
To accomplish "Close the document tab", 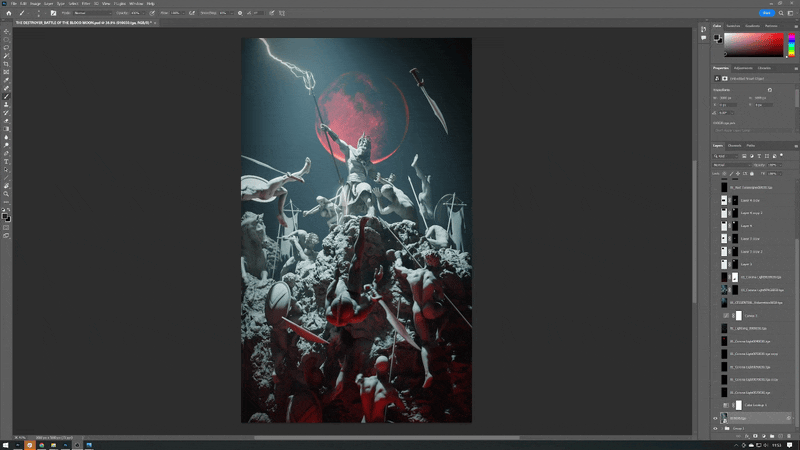I will [155, 22].
